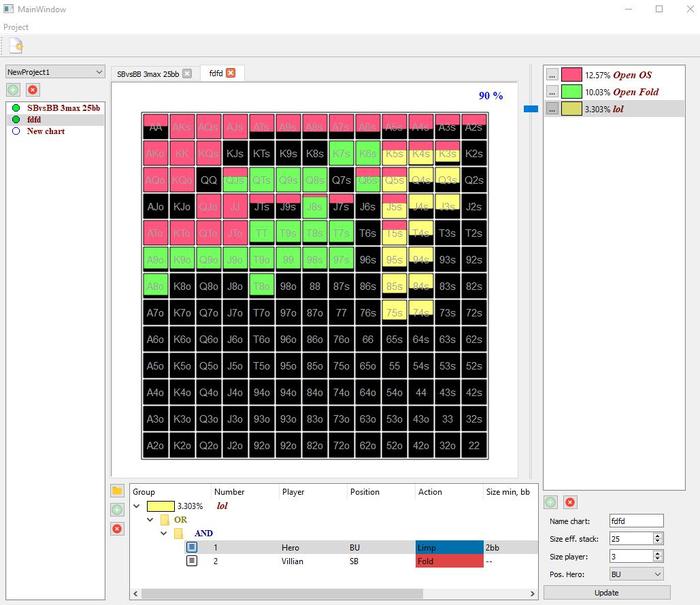The width and height of the screenshot is (700, 605).
Task: Open the Pos. Hero BU dropdown
Action: (636, 574)
